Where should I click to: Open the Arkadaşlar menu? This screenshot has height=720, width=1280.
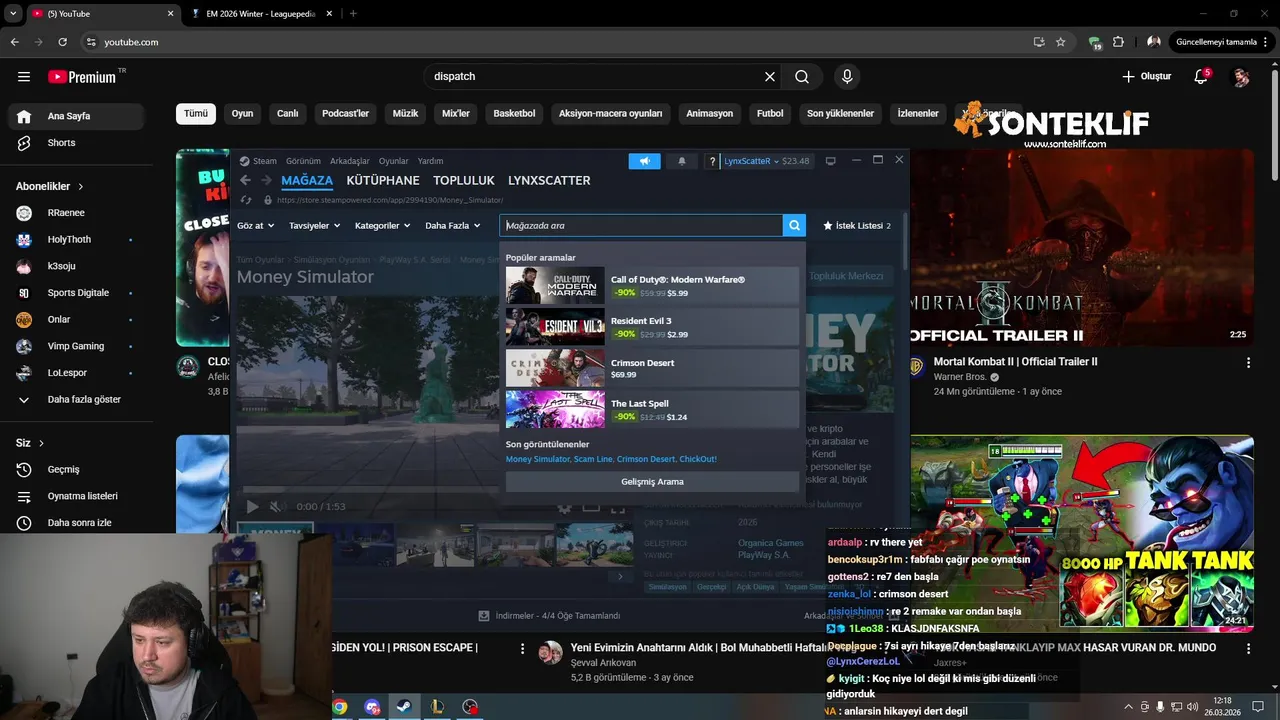point(350,161)
